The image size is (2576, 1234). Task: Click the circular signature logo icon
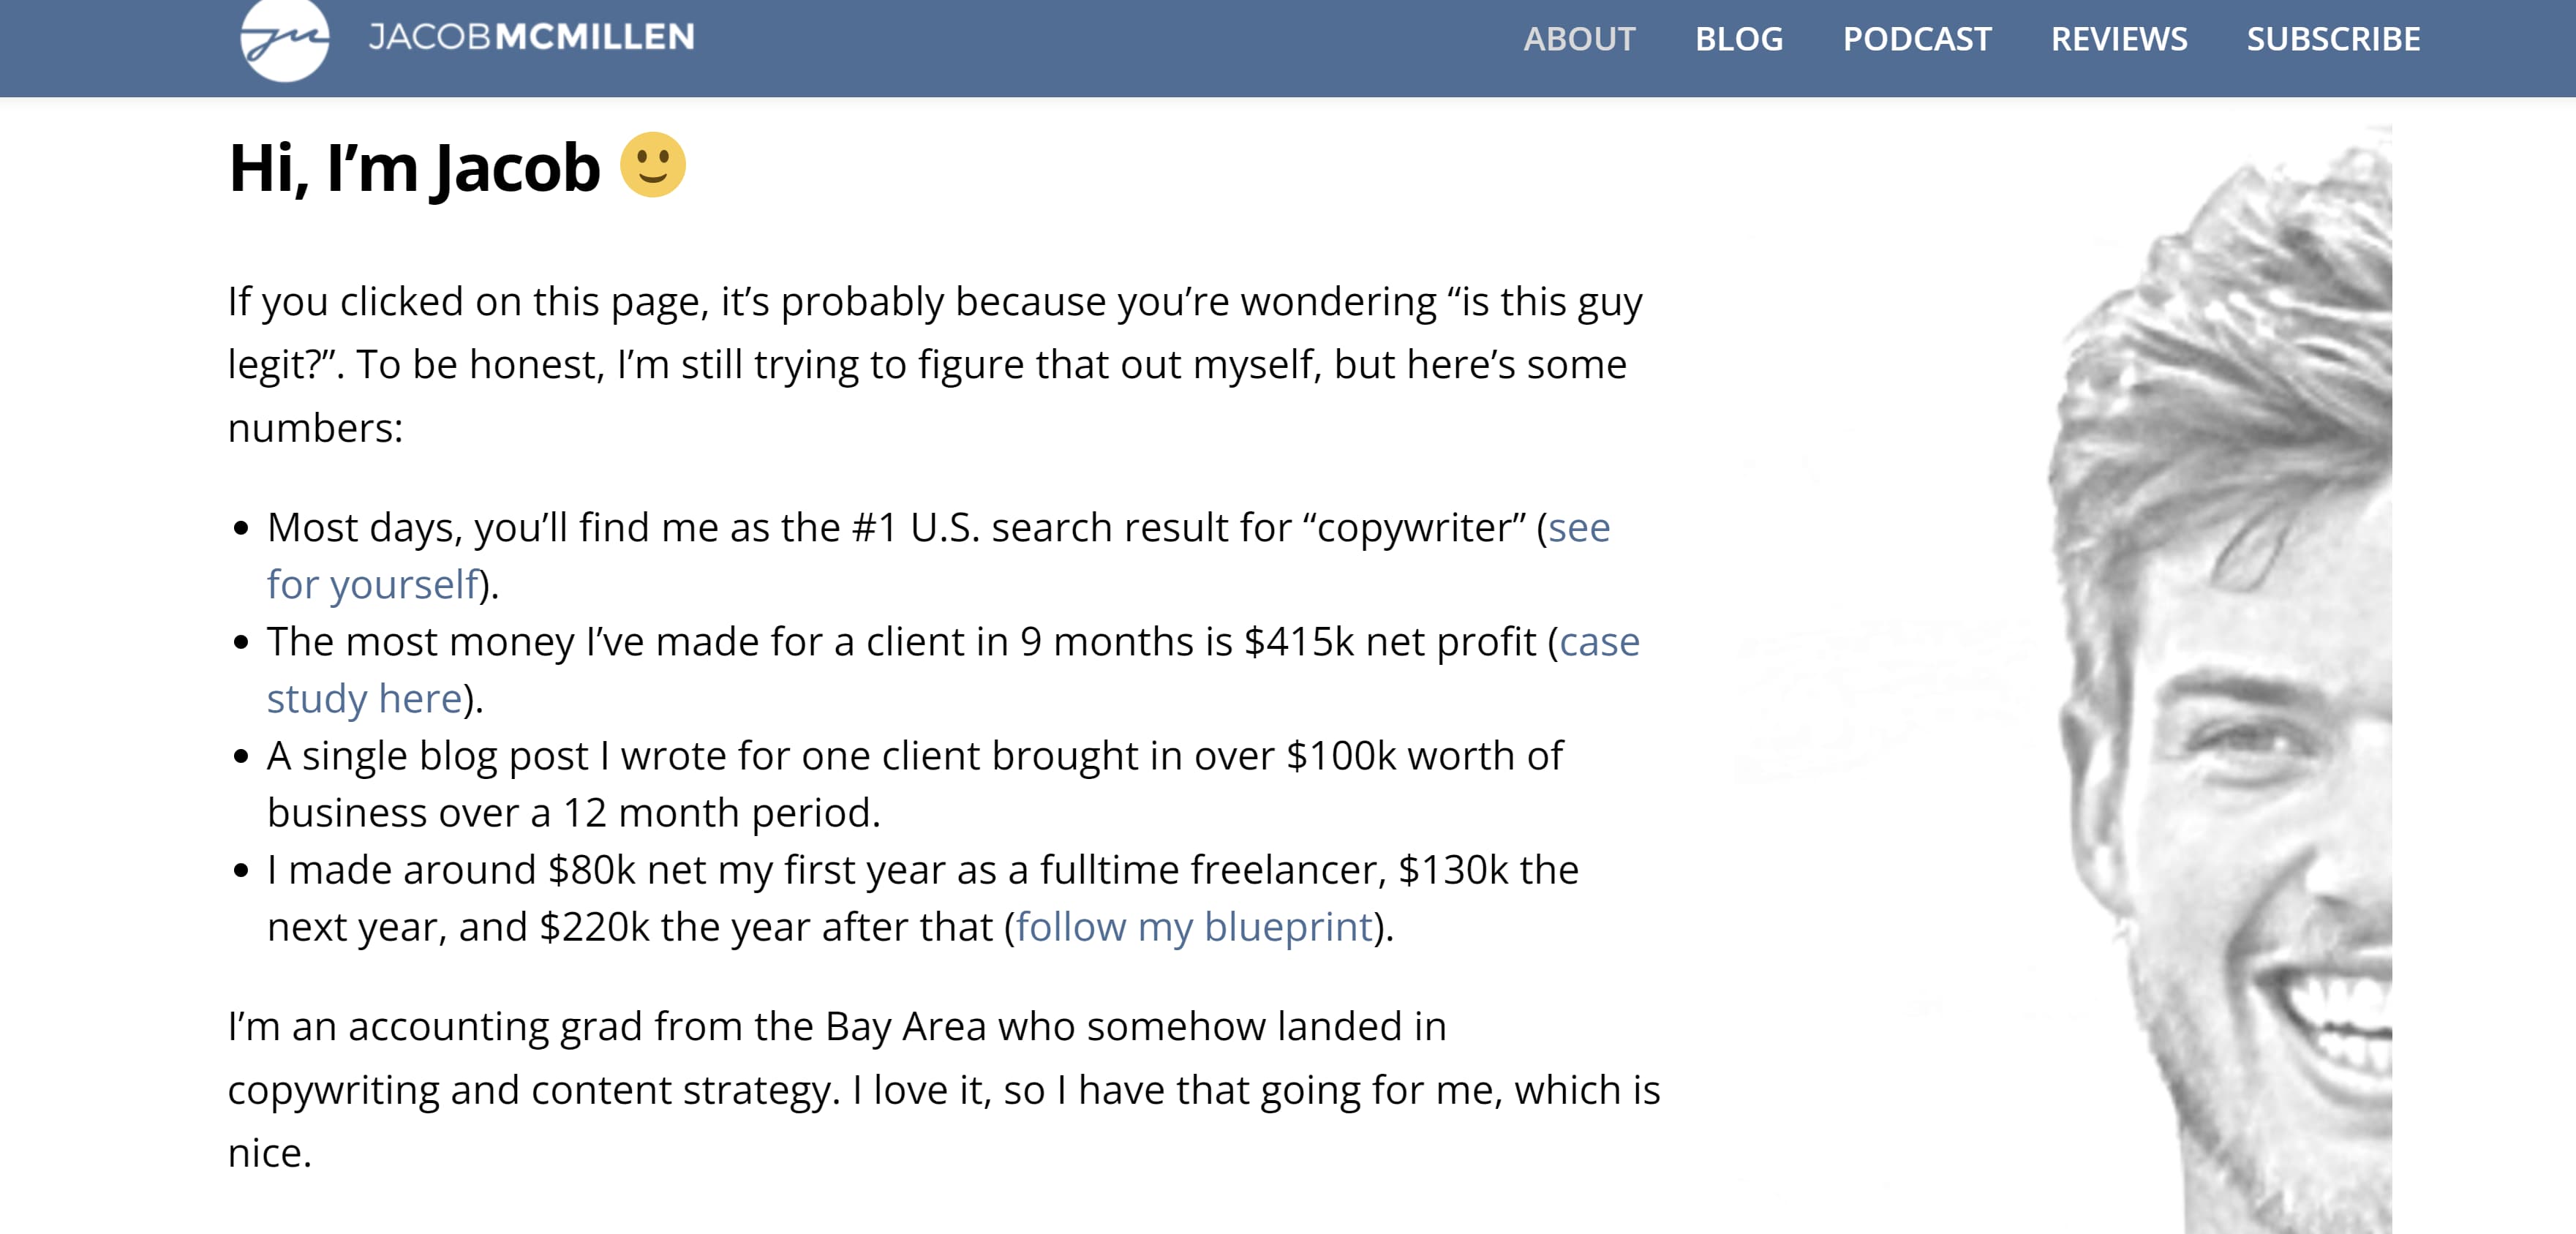click(x=285, y=39)
